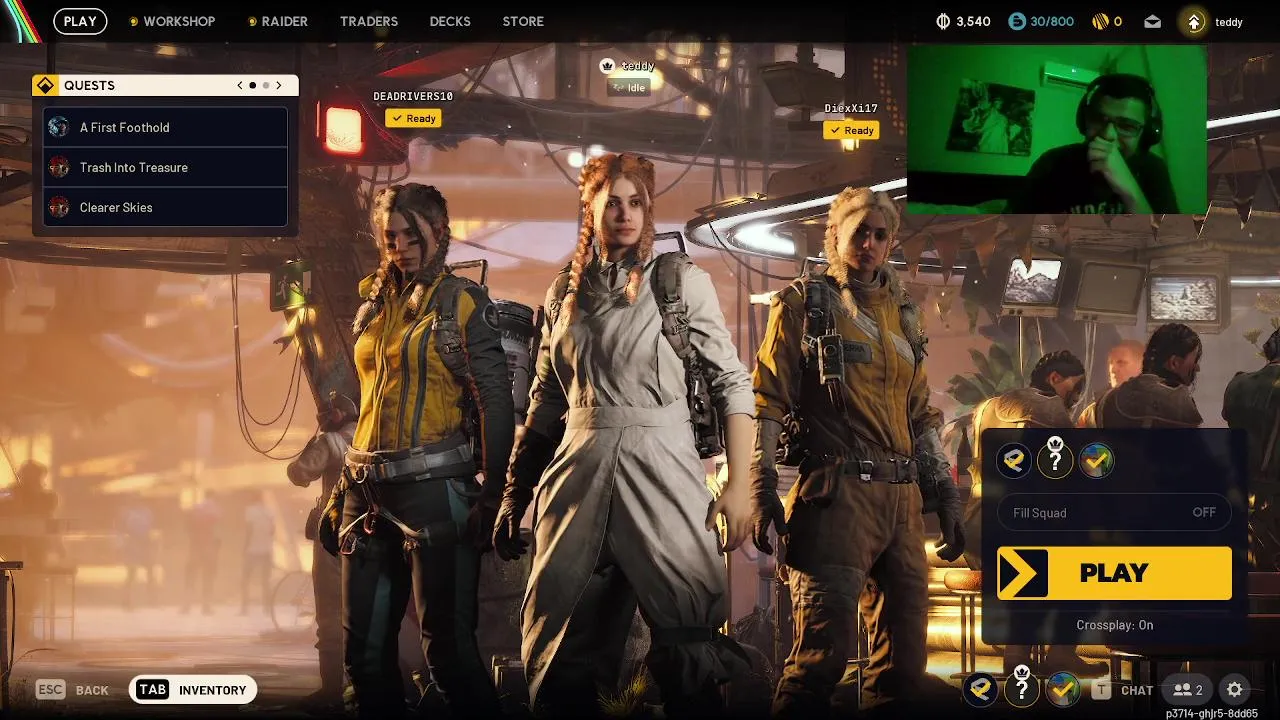The width and height of the screenshot is (1280, 720).
Task: Click the Idle status under teddy
Action: point(630,88)
